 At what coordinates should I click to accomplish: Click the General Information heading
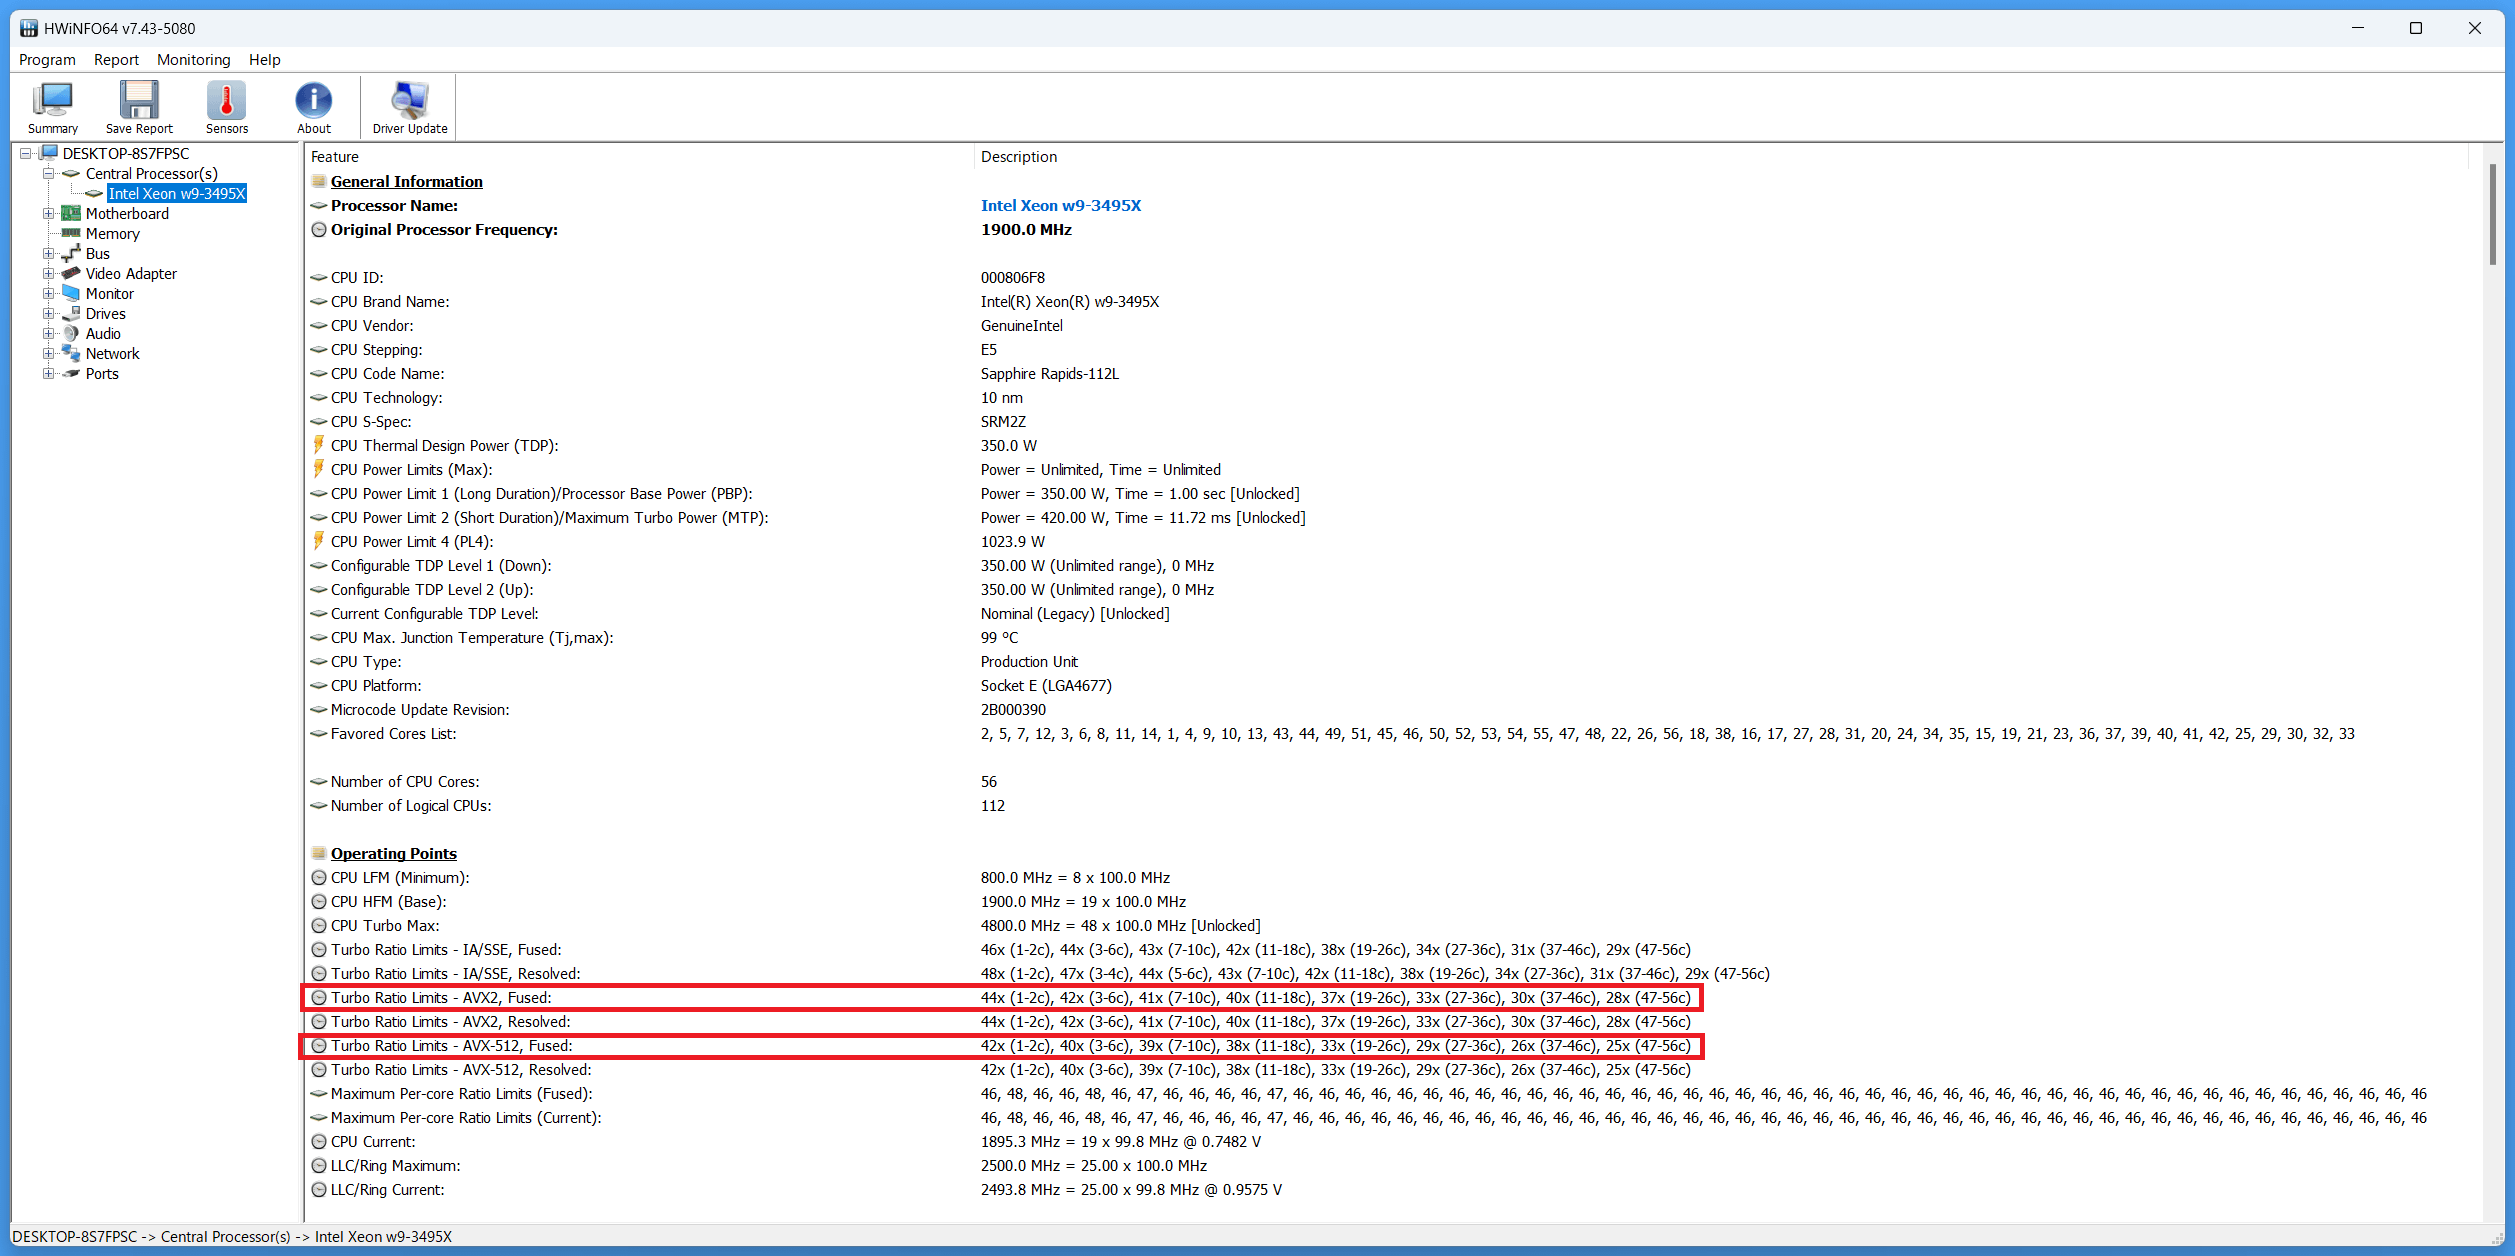click(406, 181)
